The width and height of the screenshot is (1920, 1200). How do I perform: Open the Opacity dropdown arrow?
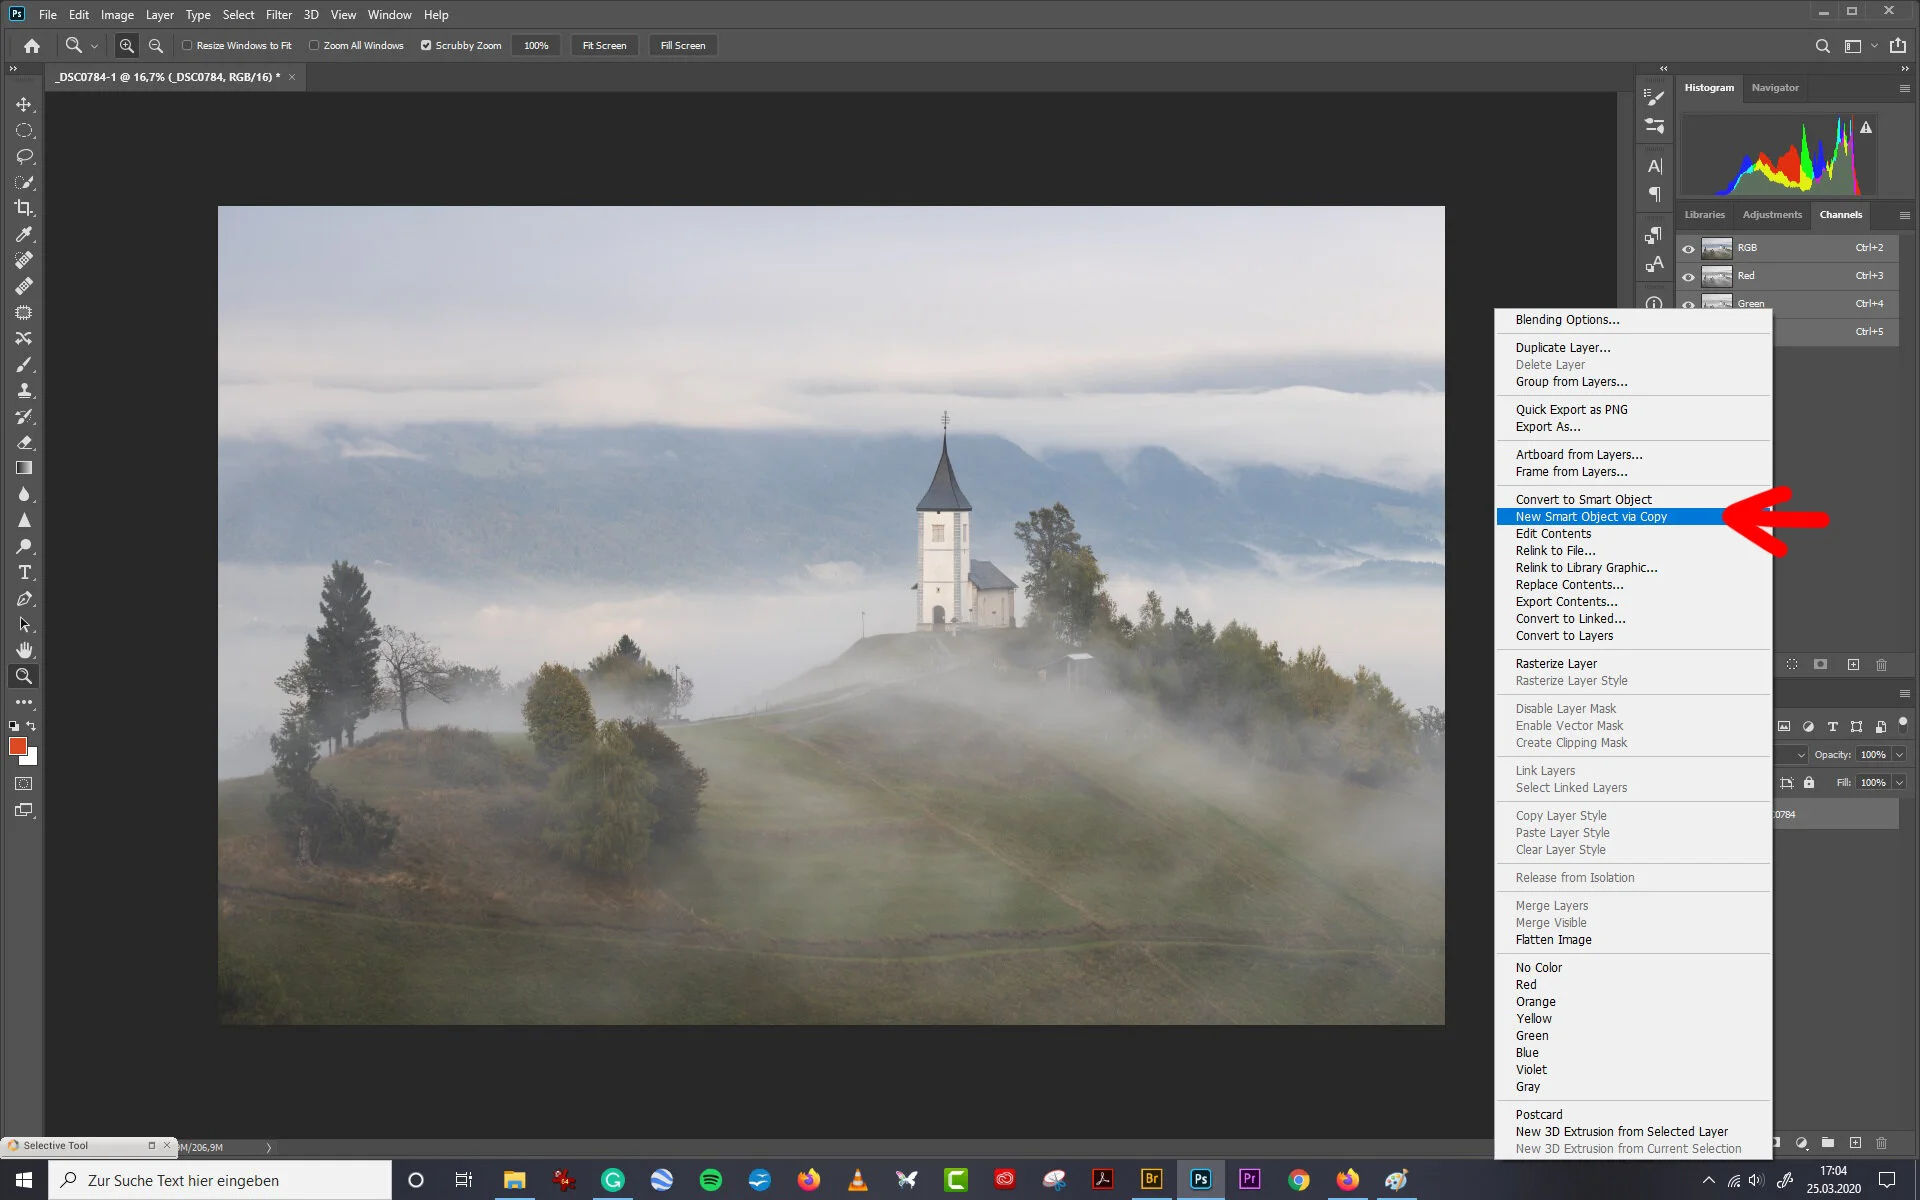coord(1899,755)
